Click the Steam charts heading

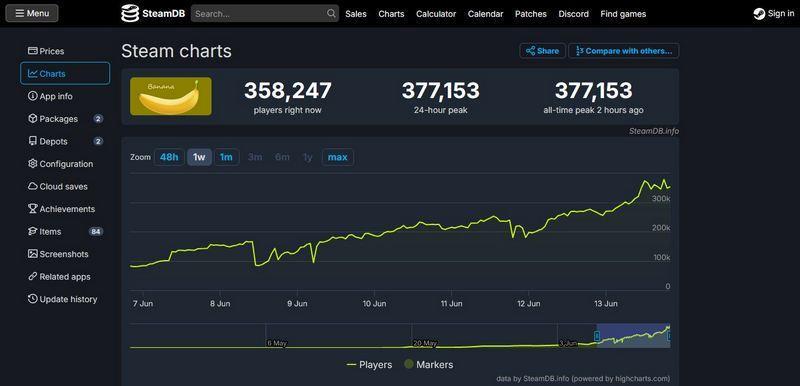click(177, 51)
